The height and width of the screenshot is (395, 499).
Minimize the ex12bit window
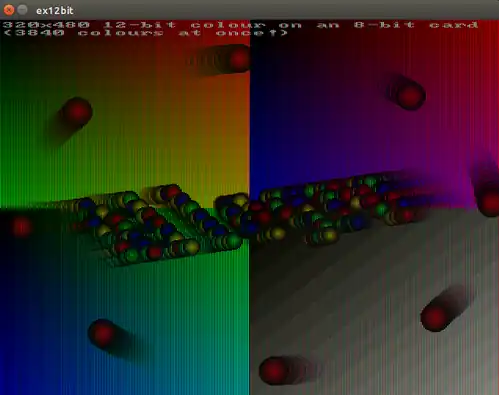click(22, 10)
